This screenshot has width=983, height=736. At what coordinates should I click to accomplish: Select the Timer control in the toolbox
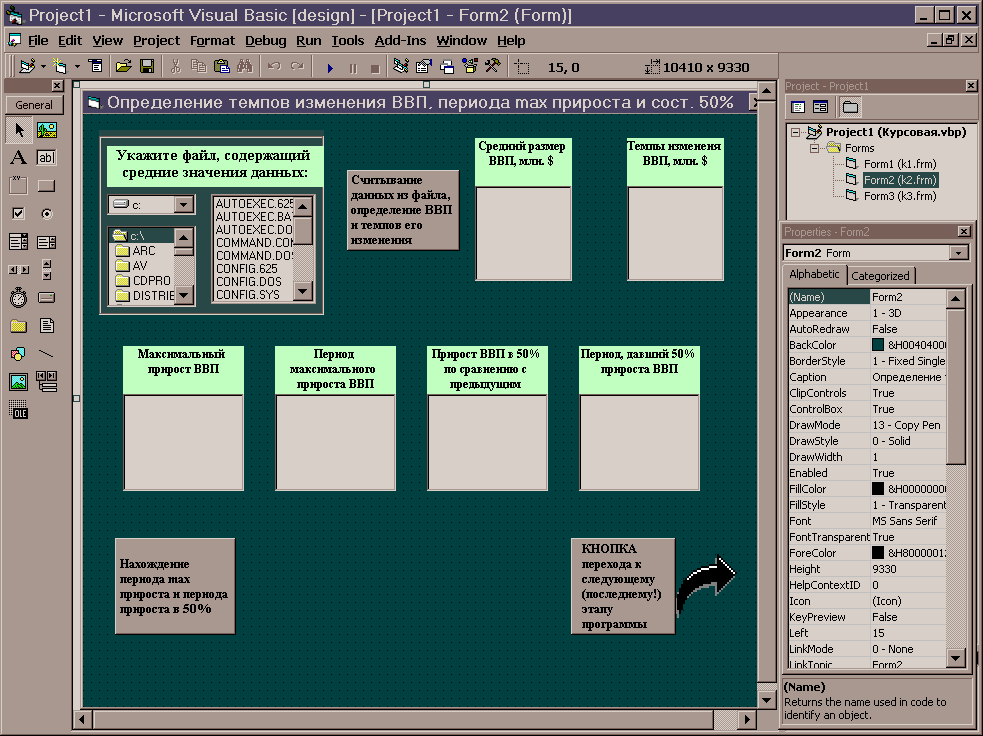coord(18,298)
